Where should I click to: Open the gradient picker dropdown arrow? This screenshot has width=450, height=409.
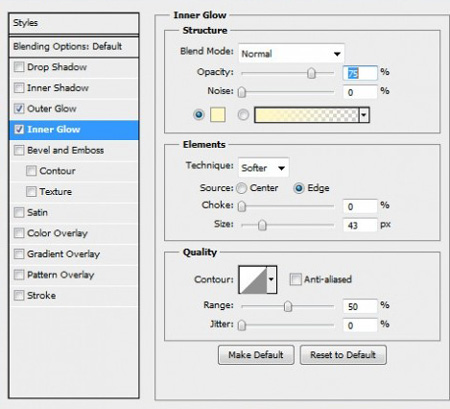364,115
